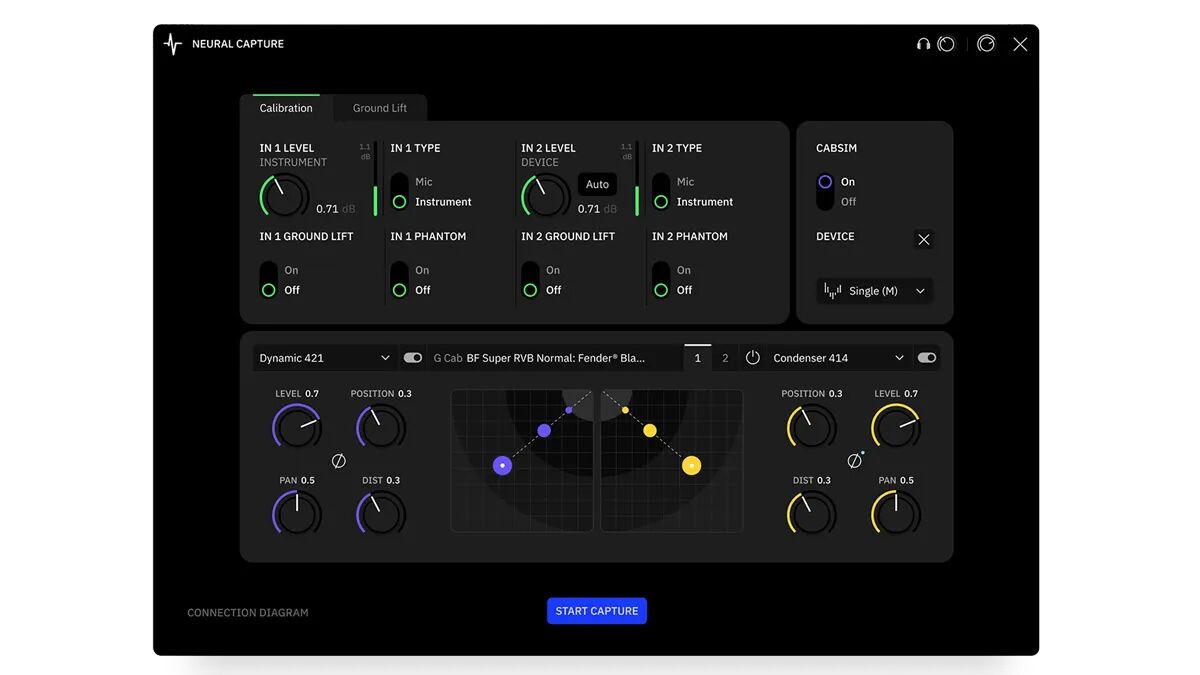Click the headphones monitor icon
This screenshot has width=1200, height=675.
pyautogui.click(x=923, y=44)
